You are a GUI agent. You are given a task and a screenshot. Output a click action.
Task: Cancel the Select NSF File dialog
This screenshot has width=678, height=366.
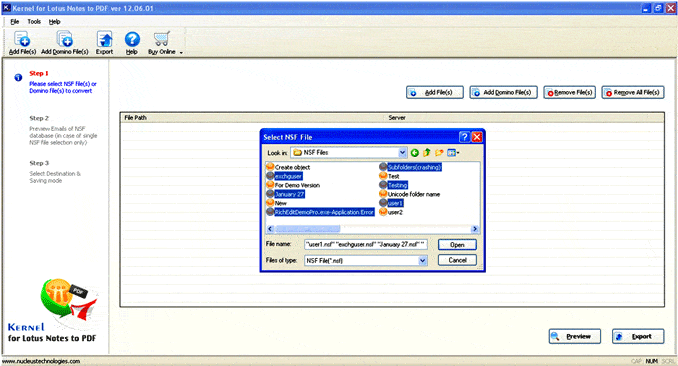(x=457, y=260)
